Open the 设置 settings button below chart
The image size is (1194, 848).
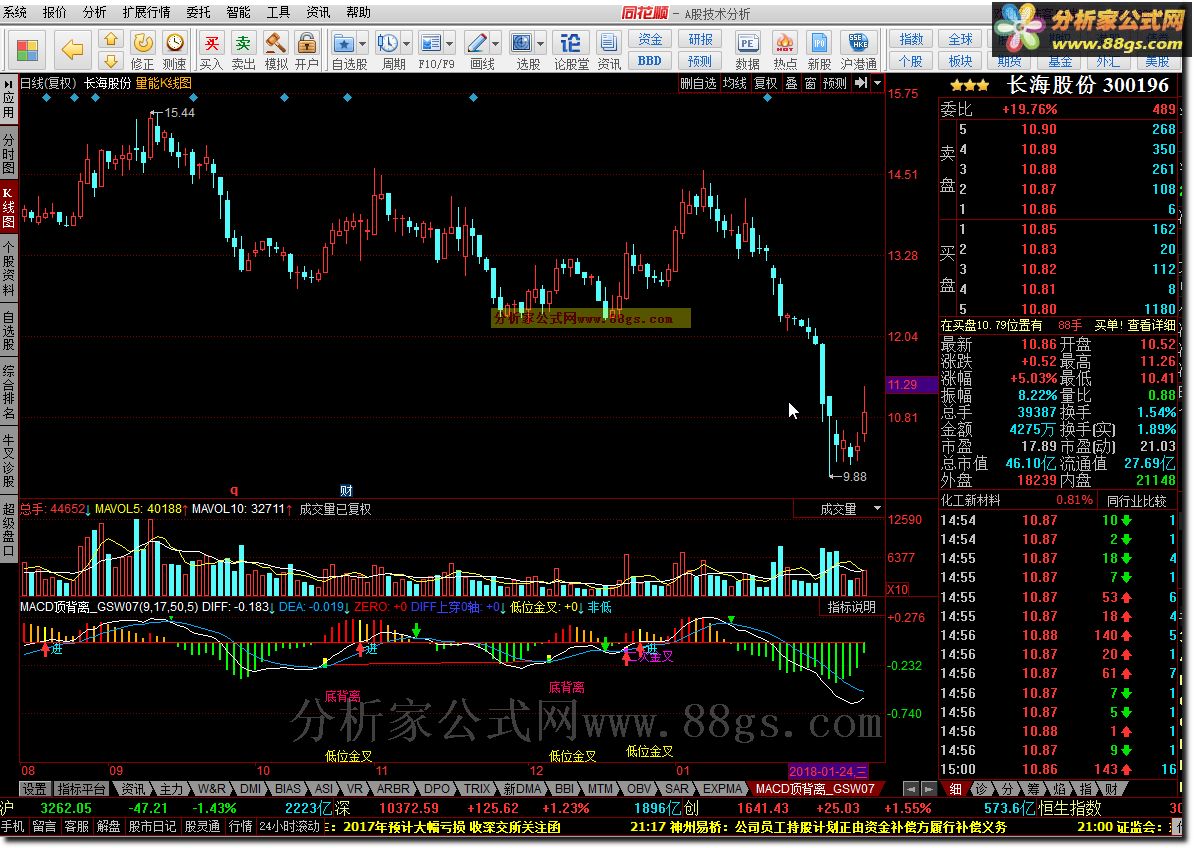(x=34, y=789)
